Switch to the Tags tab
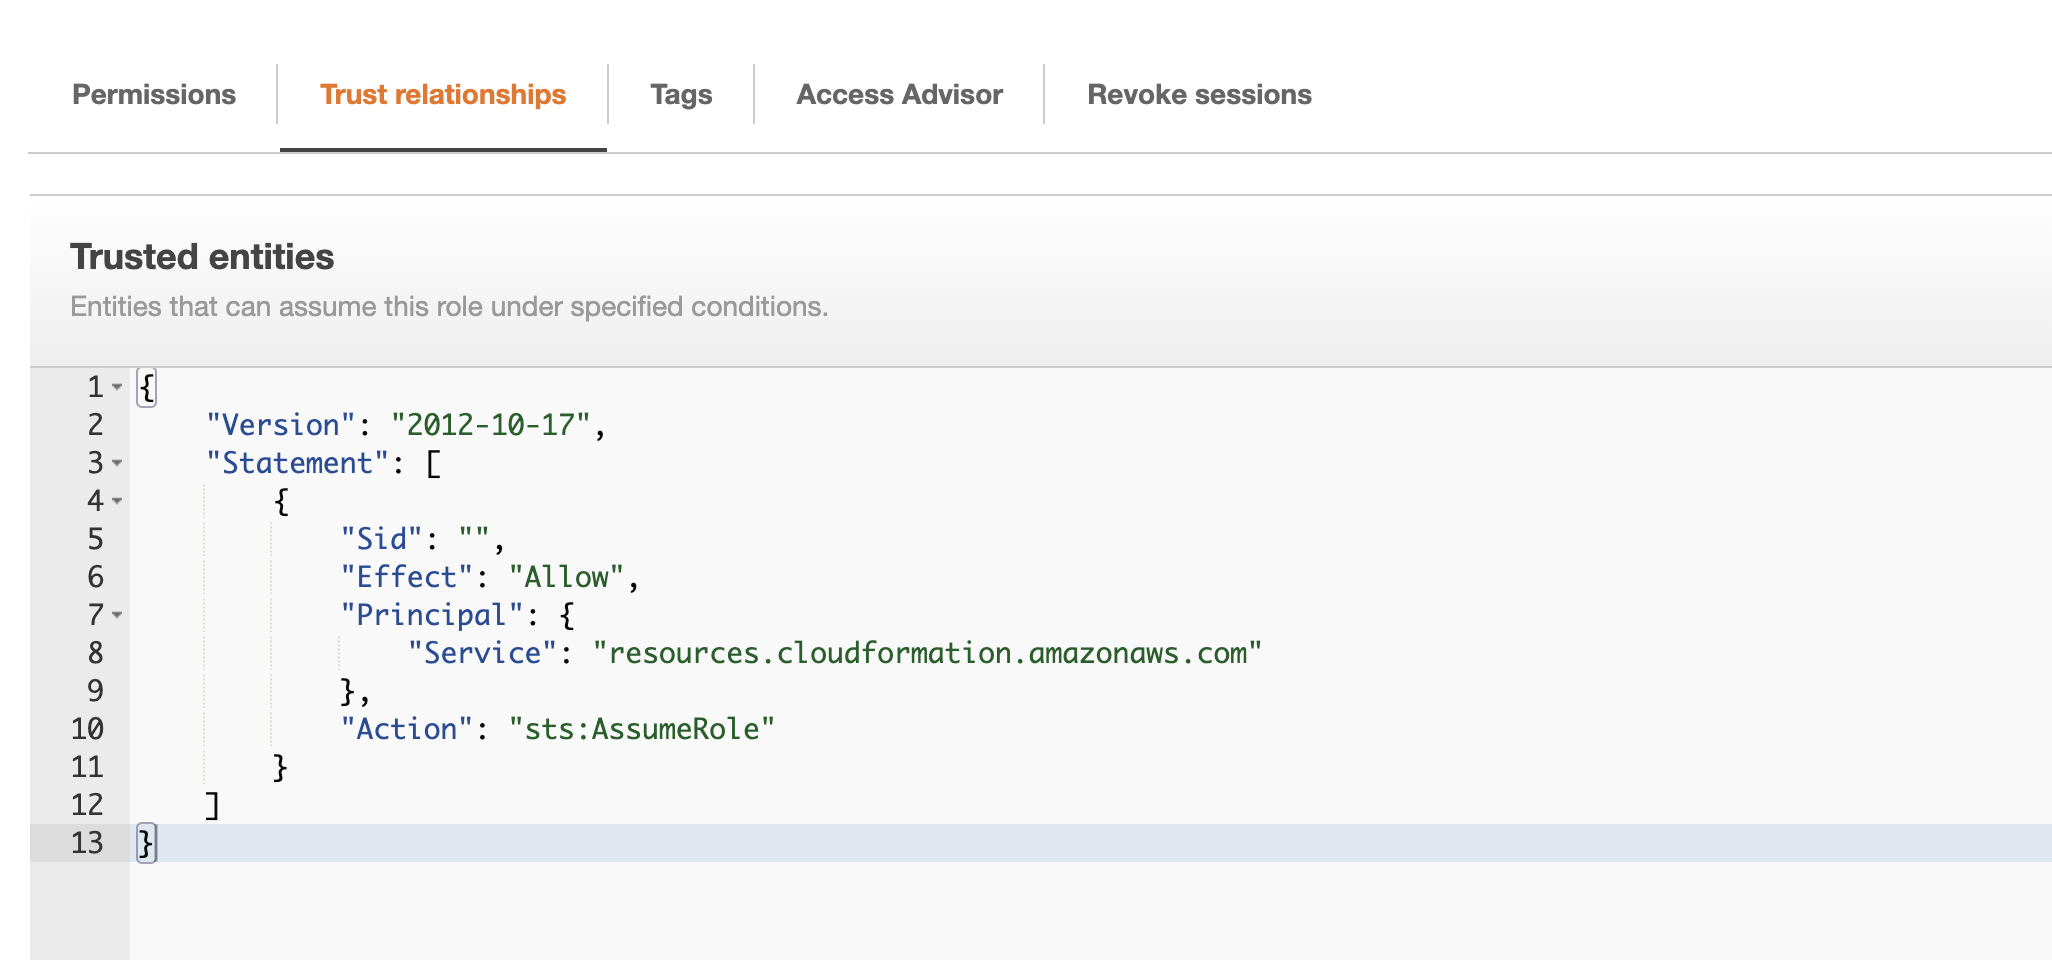Image resolution: width=2052 pixels, height=960 pixels. (x=681, y=95)
